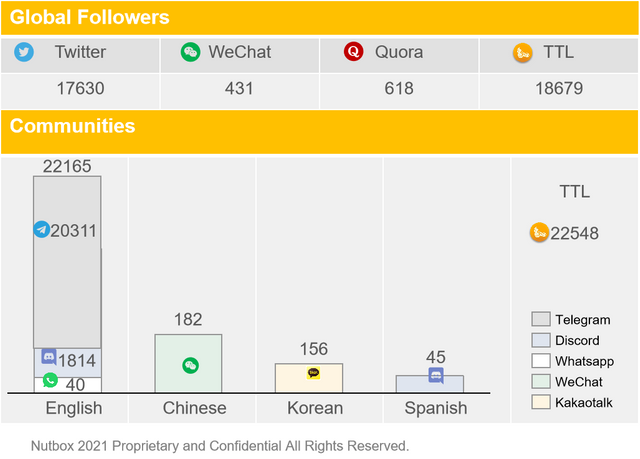Click the red Quora icon

tap(353, 52)
